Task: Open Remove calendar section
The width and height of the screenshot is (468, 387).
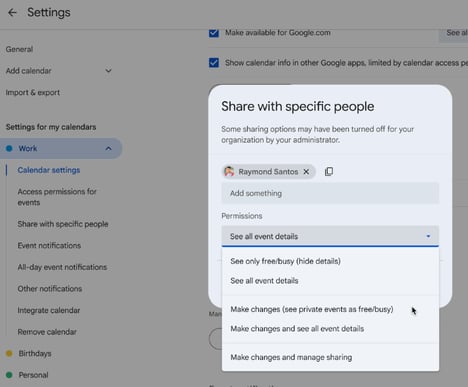Action: [x=47, y=332]
